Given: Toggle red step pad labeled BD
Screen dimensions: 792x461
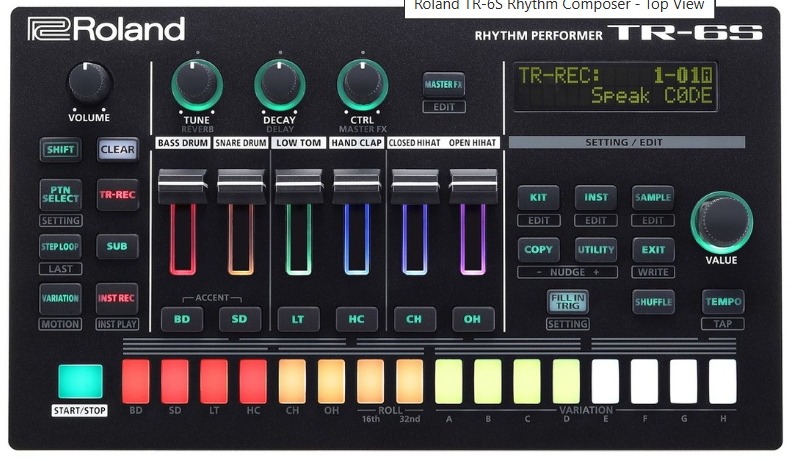Looking at the screenshot, I should [x=135, y=381].
